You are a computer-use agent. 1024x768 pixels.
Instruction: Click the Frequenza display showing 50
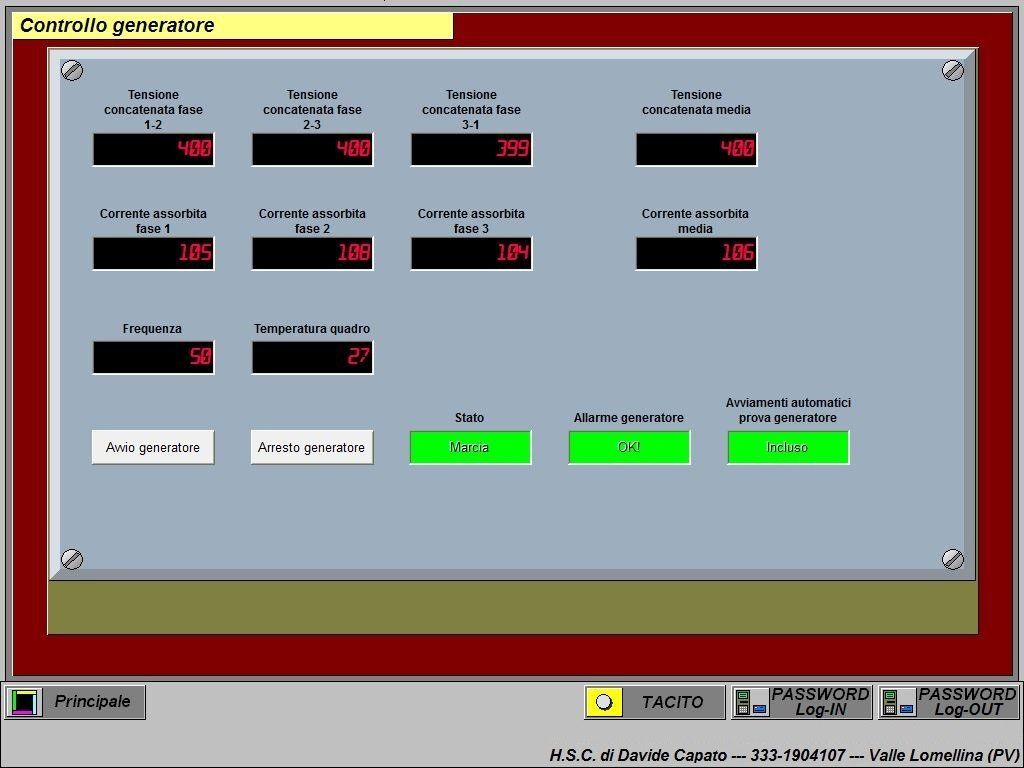[153, 357]
